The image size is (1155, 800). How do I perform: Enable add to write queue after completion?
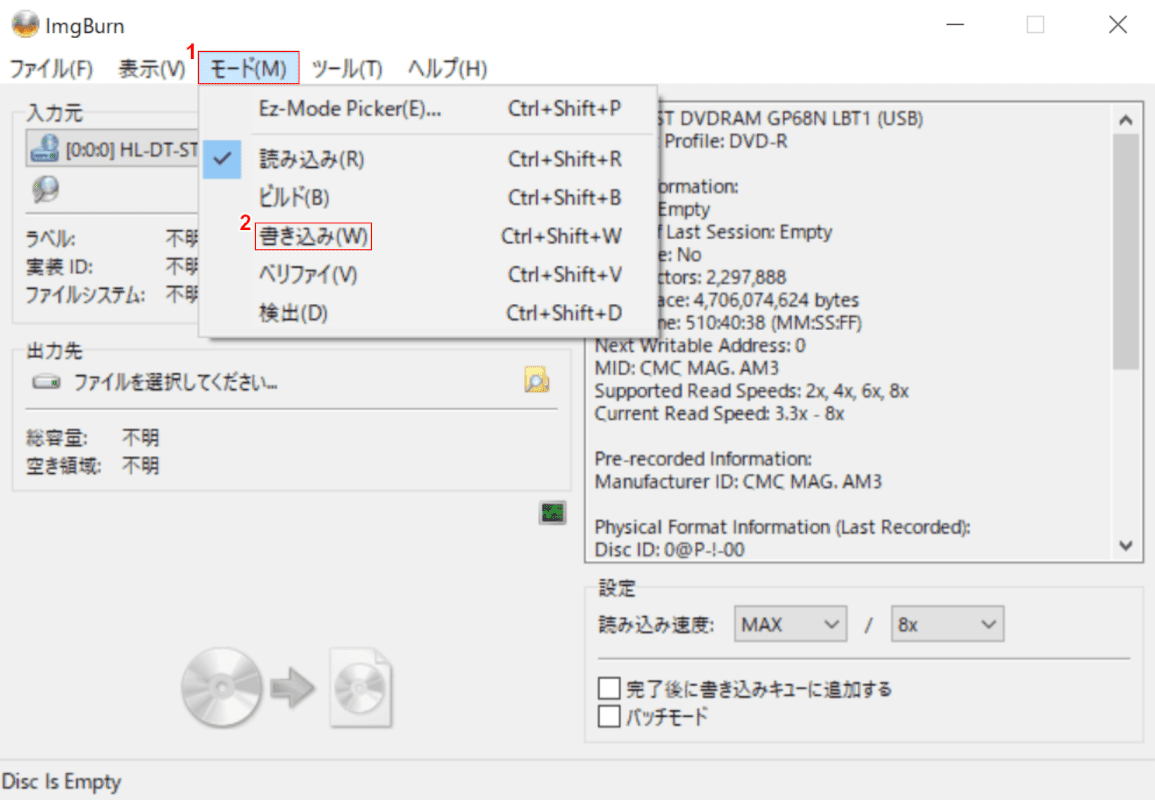tap(609, 689)
